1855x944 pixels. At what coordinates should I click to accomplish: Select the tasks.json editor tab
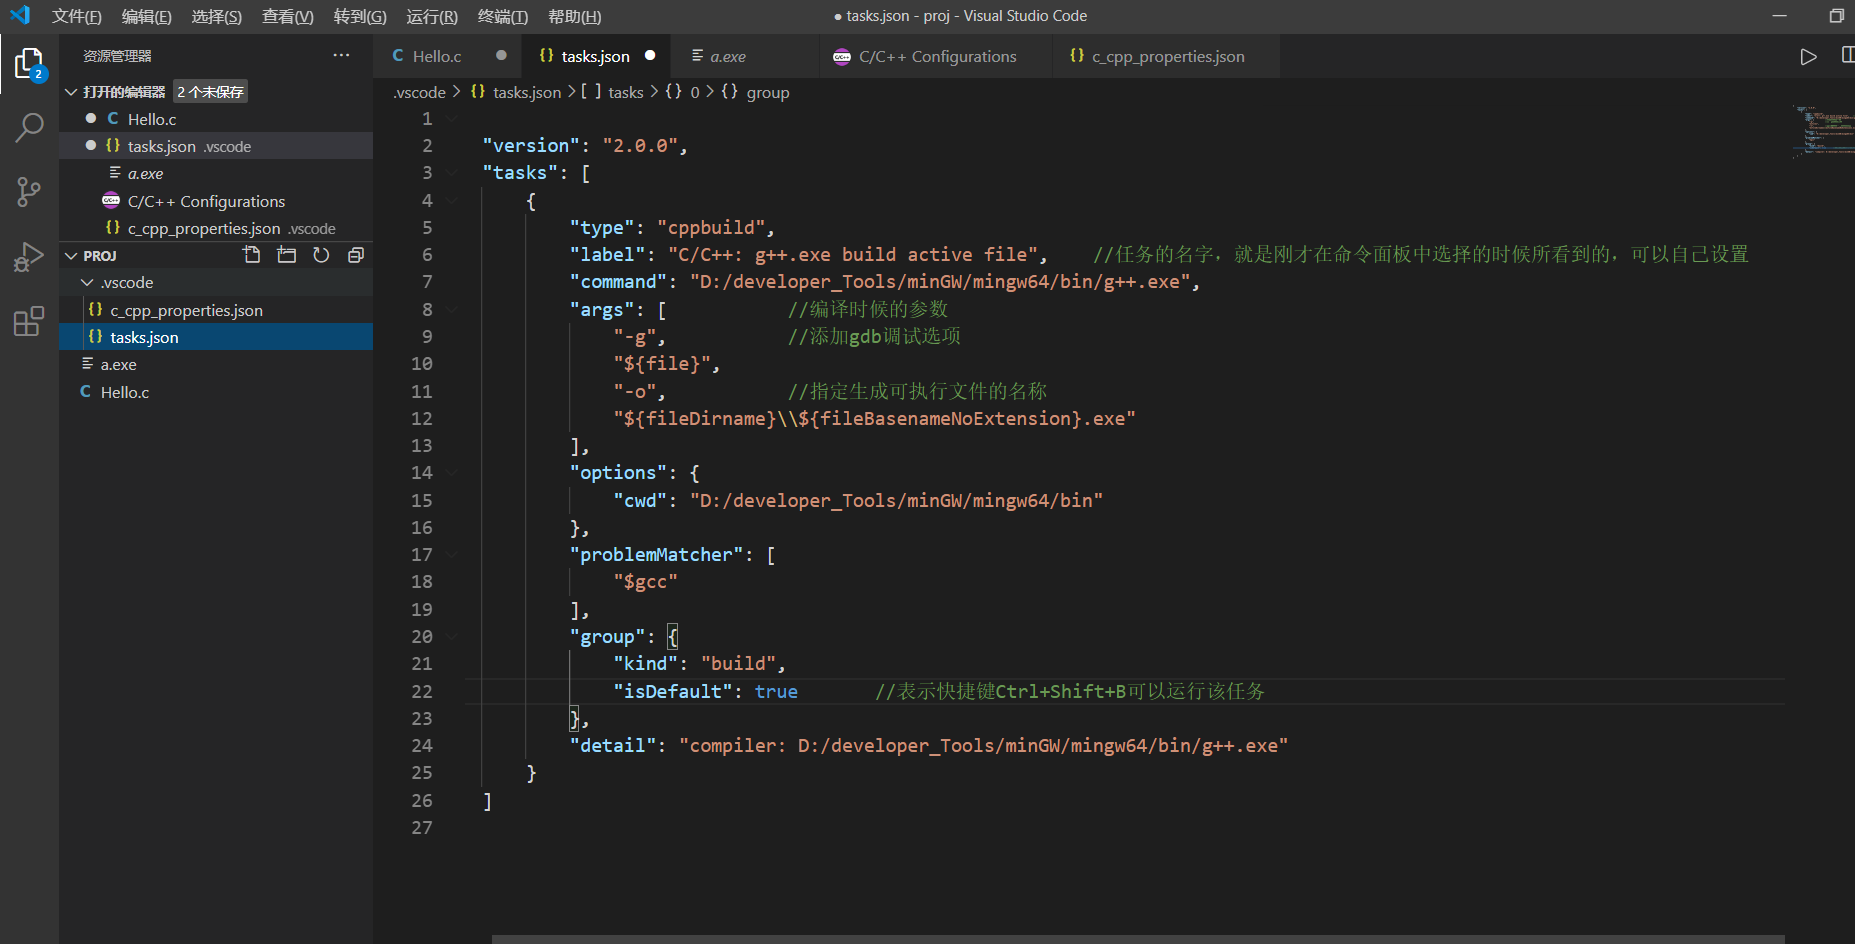(595, 56)
